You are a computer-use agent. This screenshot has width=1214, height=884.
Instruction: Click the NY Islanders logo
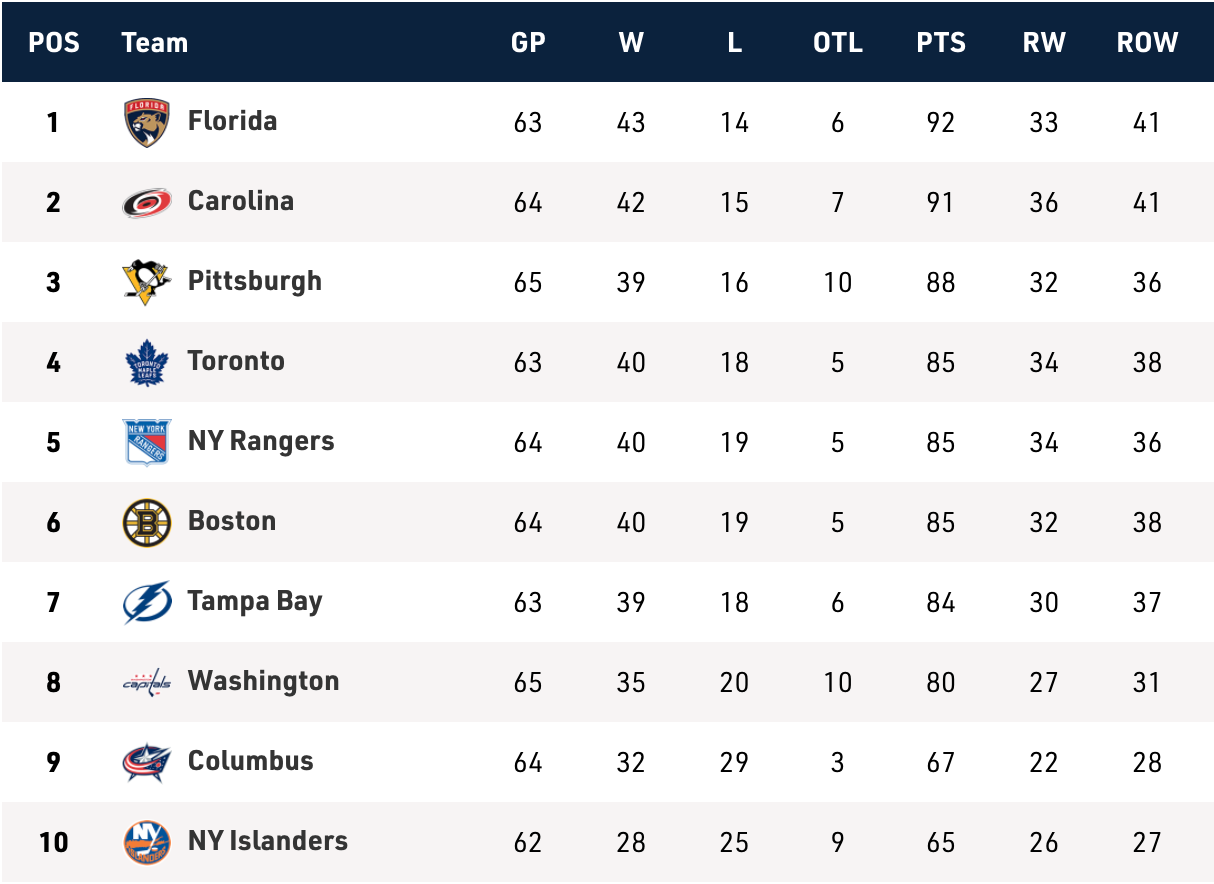click(x=147, y=842)
